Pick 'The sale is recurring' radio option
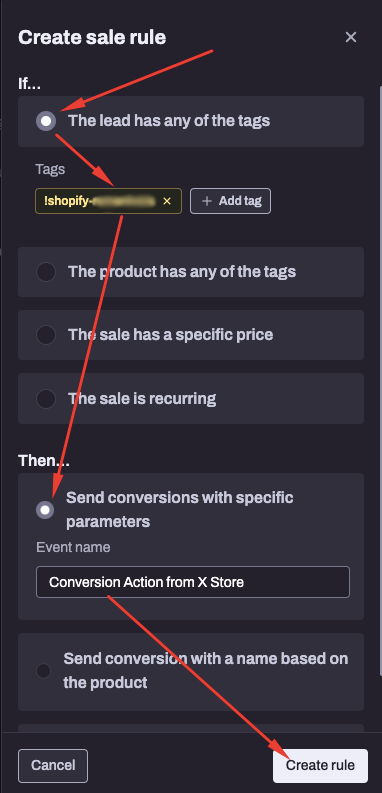 [x=191, y=399]
